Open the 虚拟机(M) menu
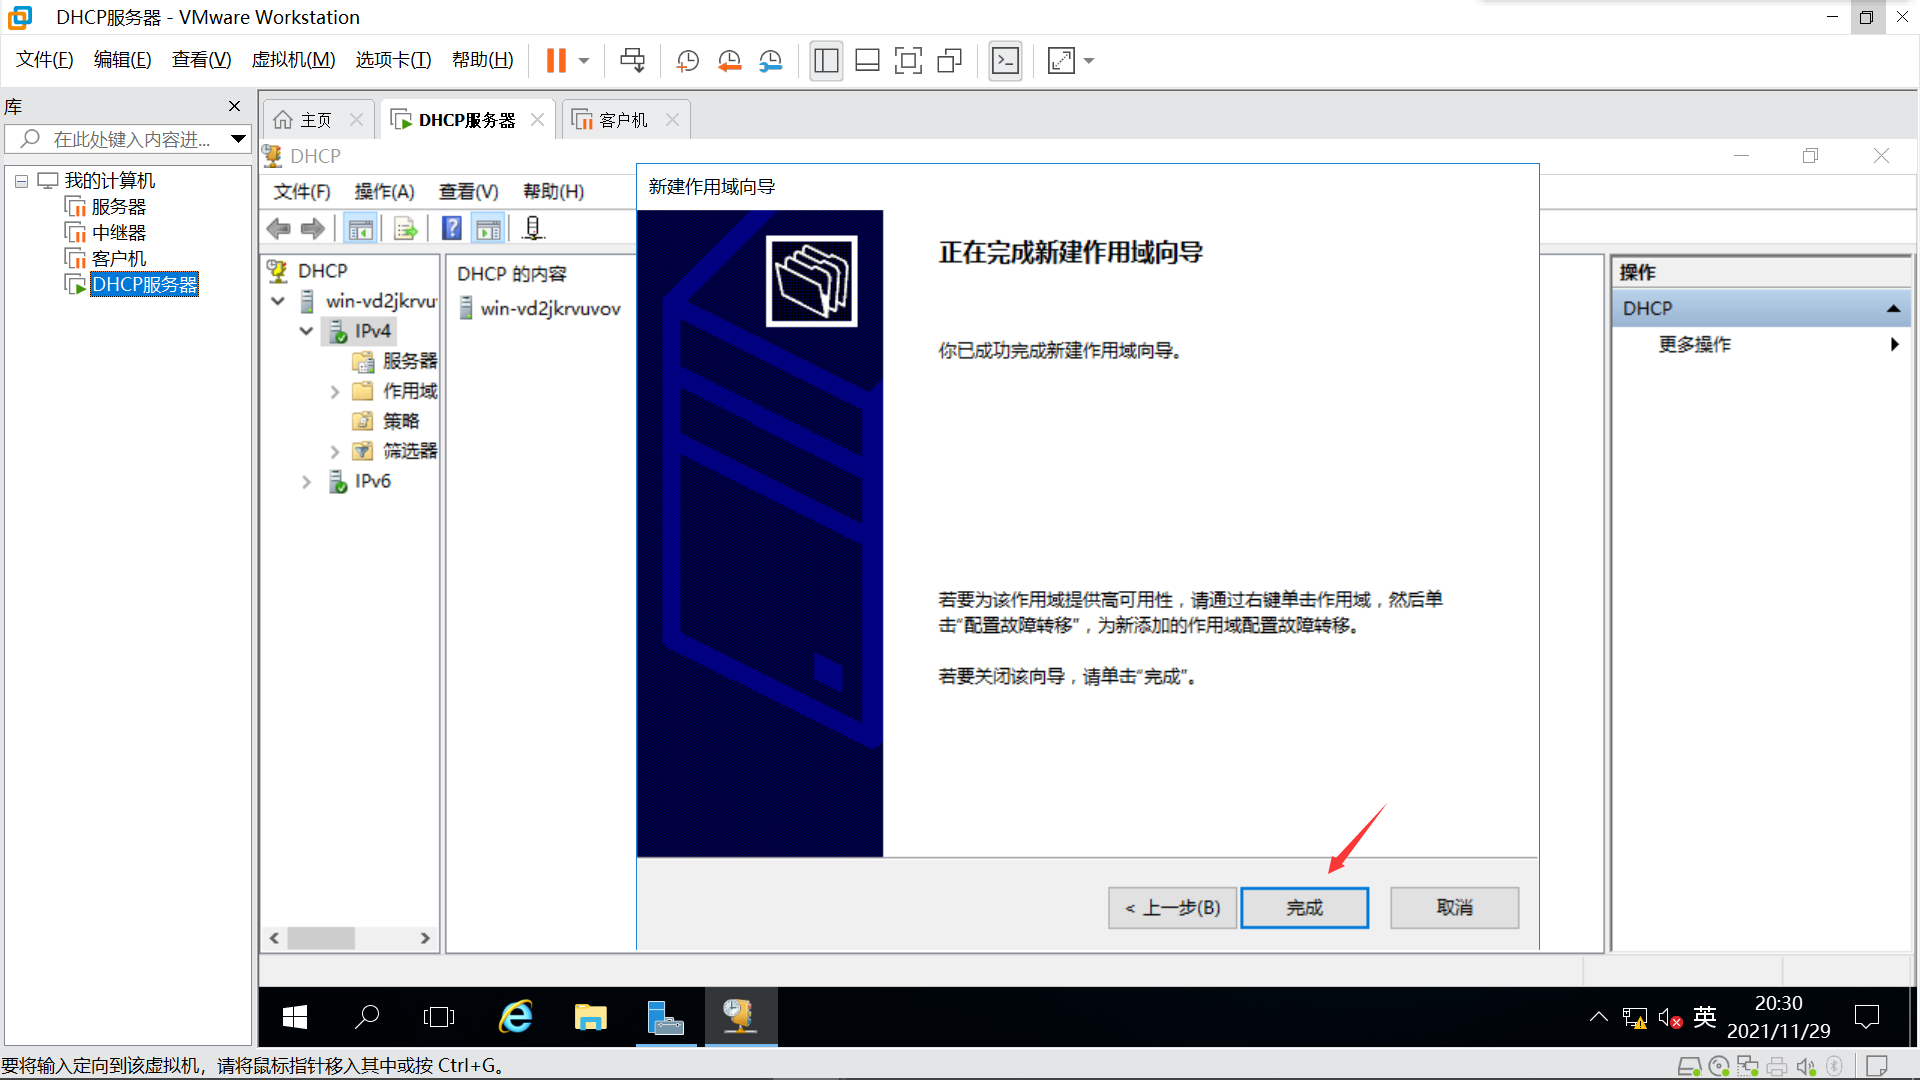This screenshot has height=1080, width=1920. tap(293, 60)
